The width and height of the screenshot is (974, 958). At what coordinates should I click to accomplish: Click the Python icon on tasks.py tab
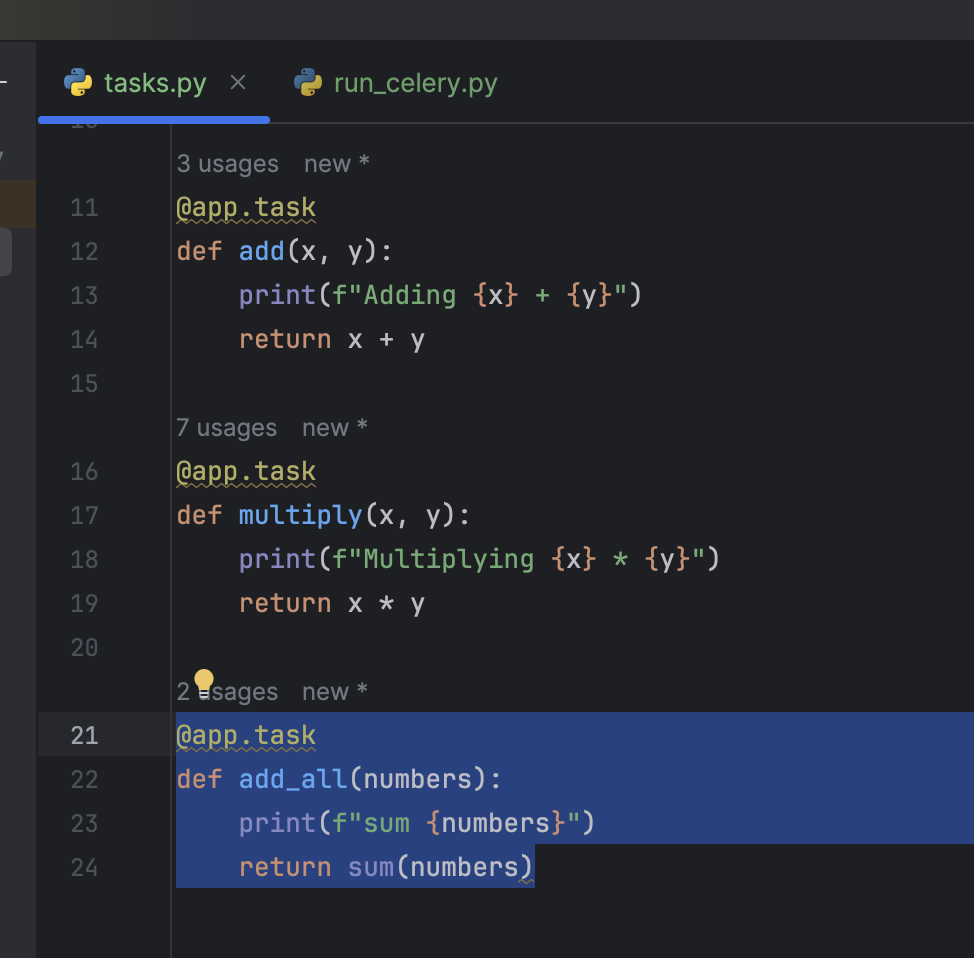[x=78, y=83]
